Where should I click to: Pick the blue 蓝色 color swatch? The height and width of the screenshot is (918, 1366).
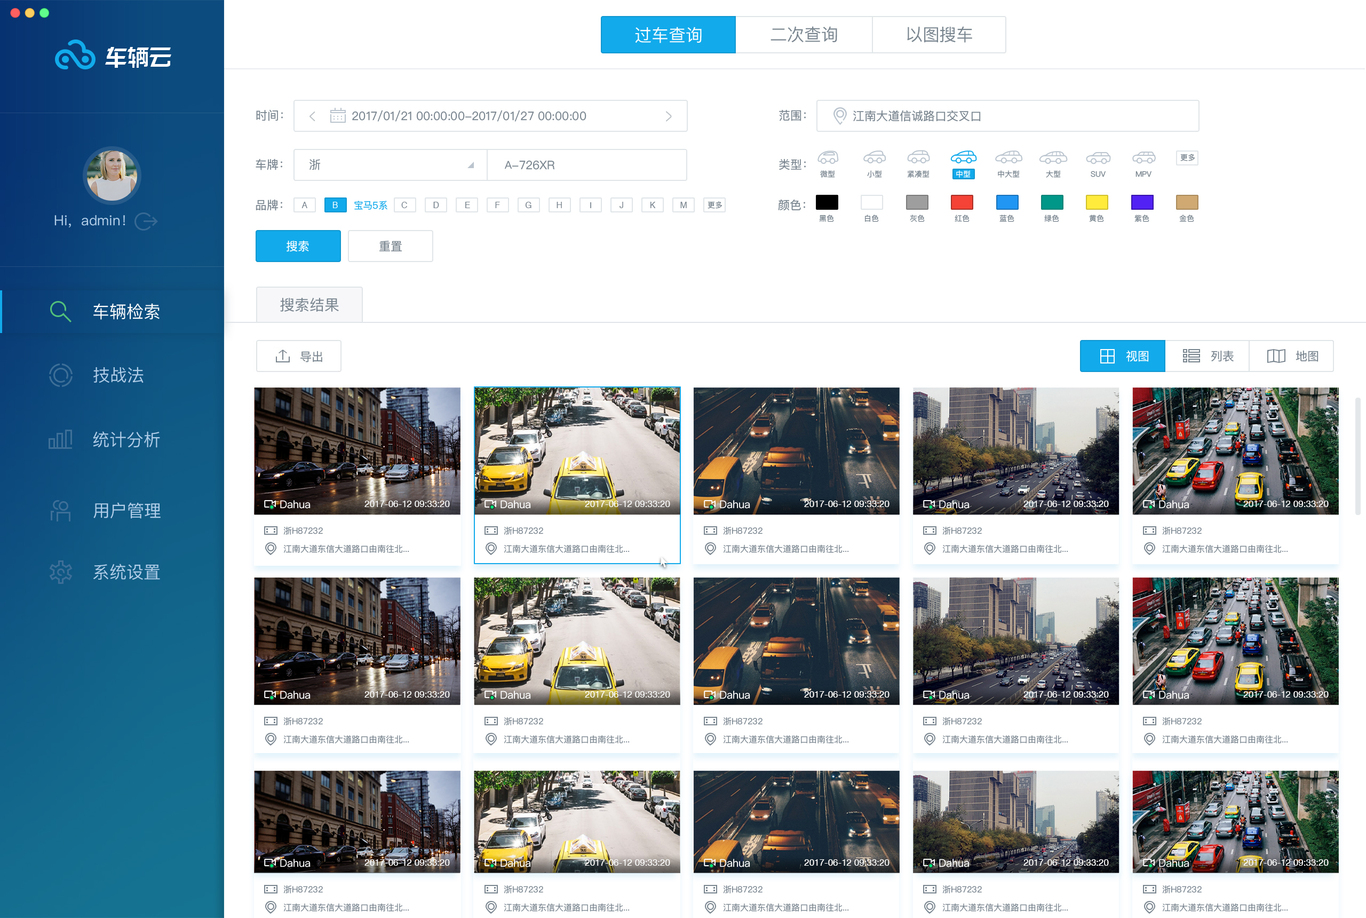pos(1007,203)
